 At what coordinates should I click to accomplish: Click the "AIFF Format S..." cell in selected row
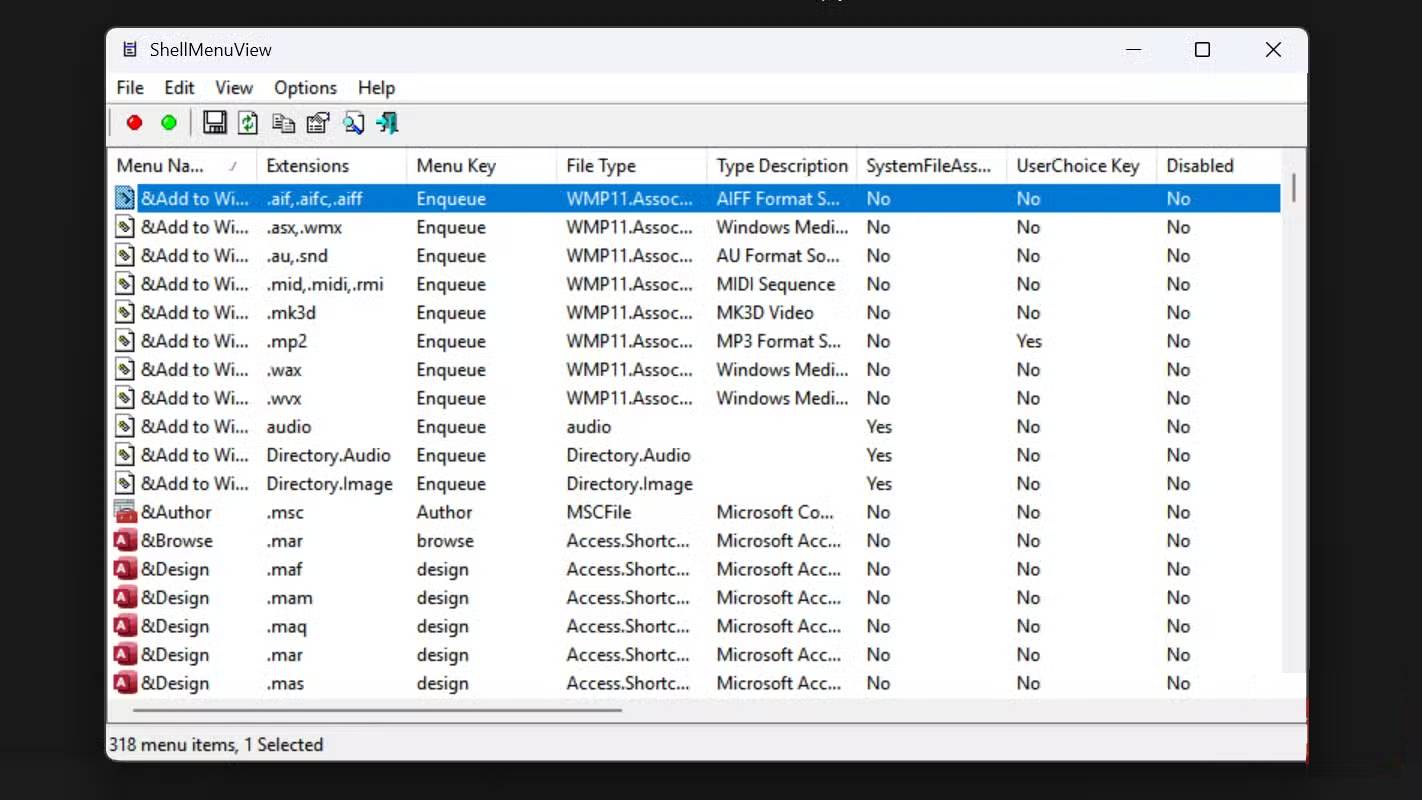tap(778, 198)
